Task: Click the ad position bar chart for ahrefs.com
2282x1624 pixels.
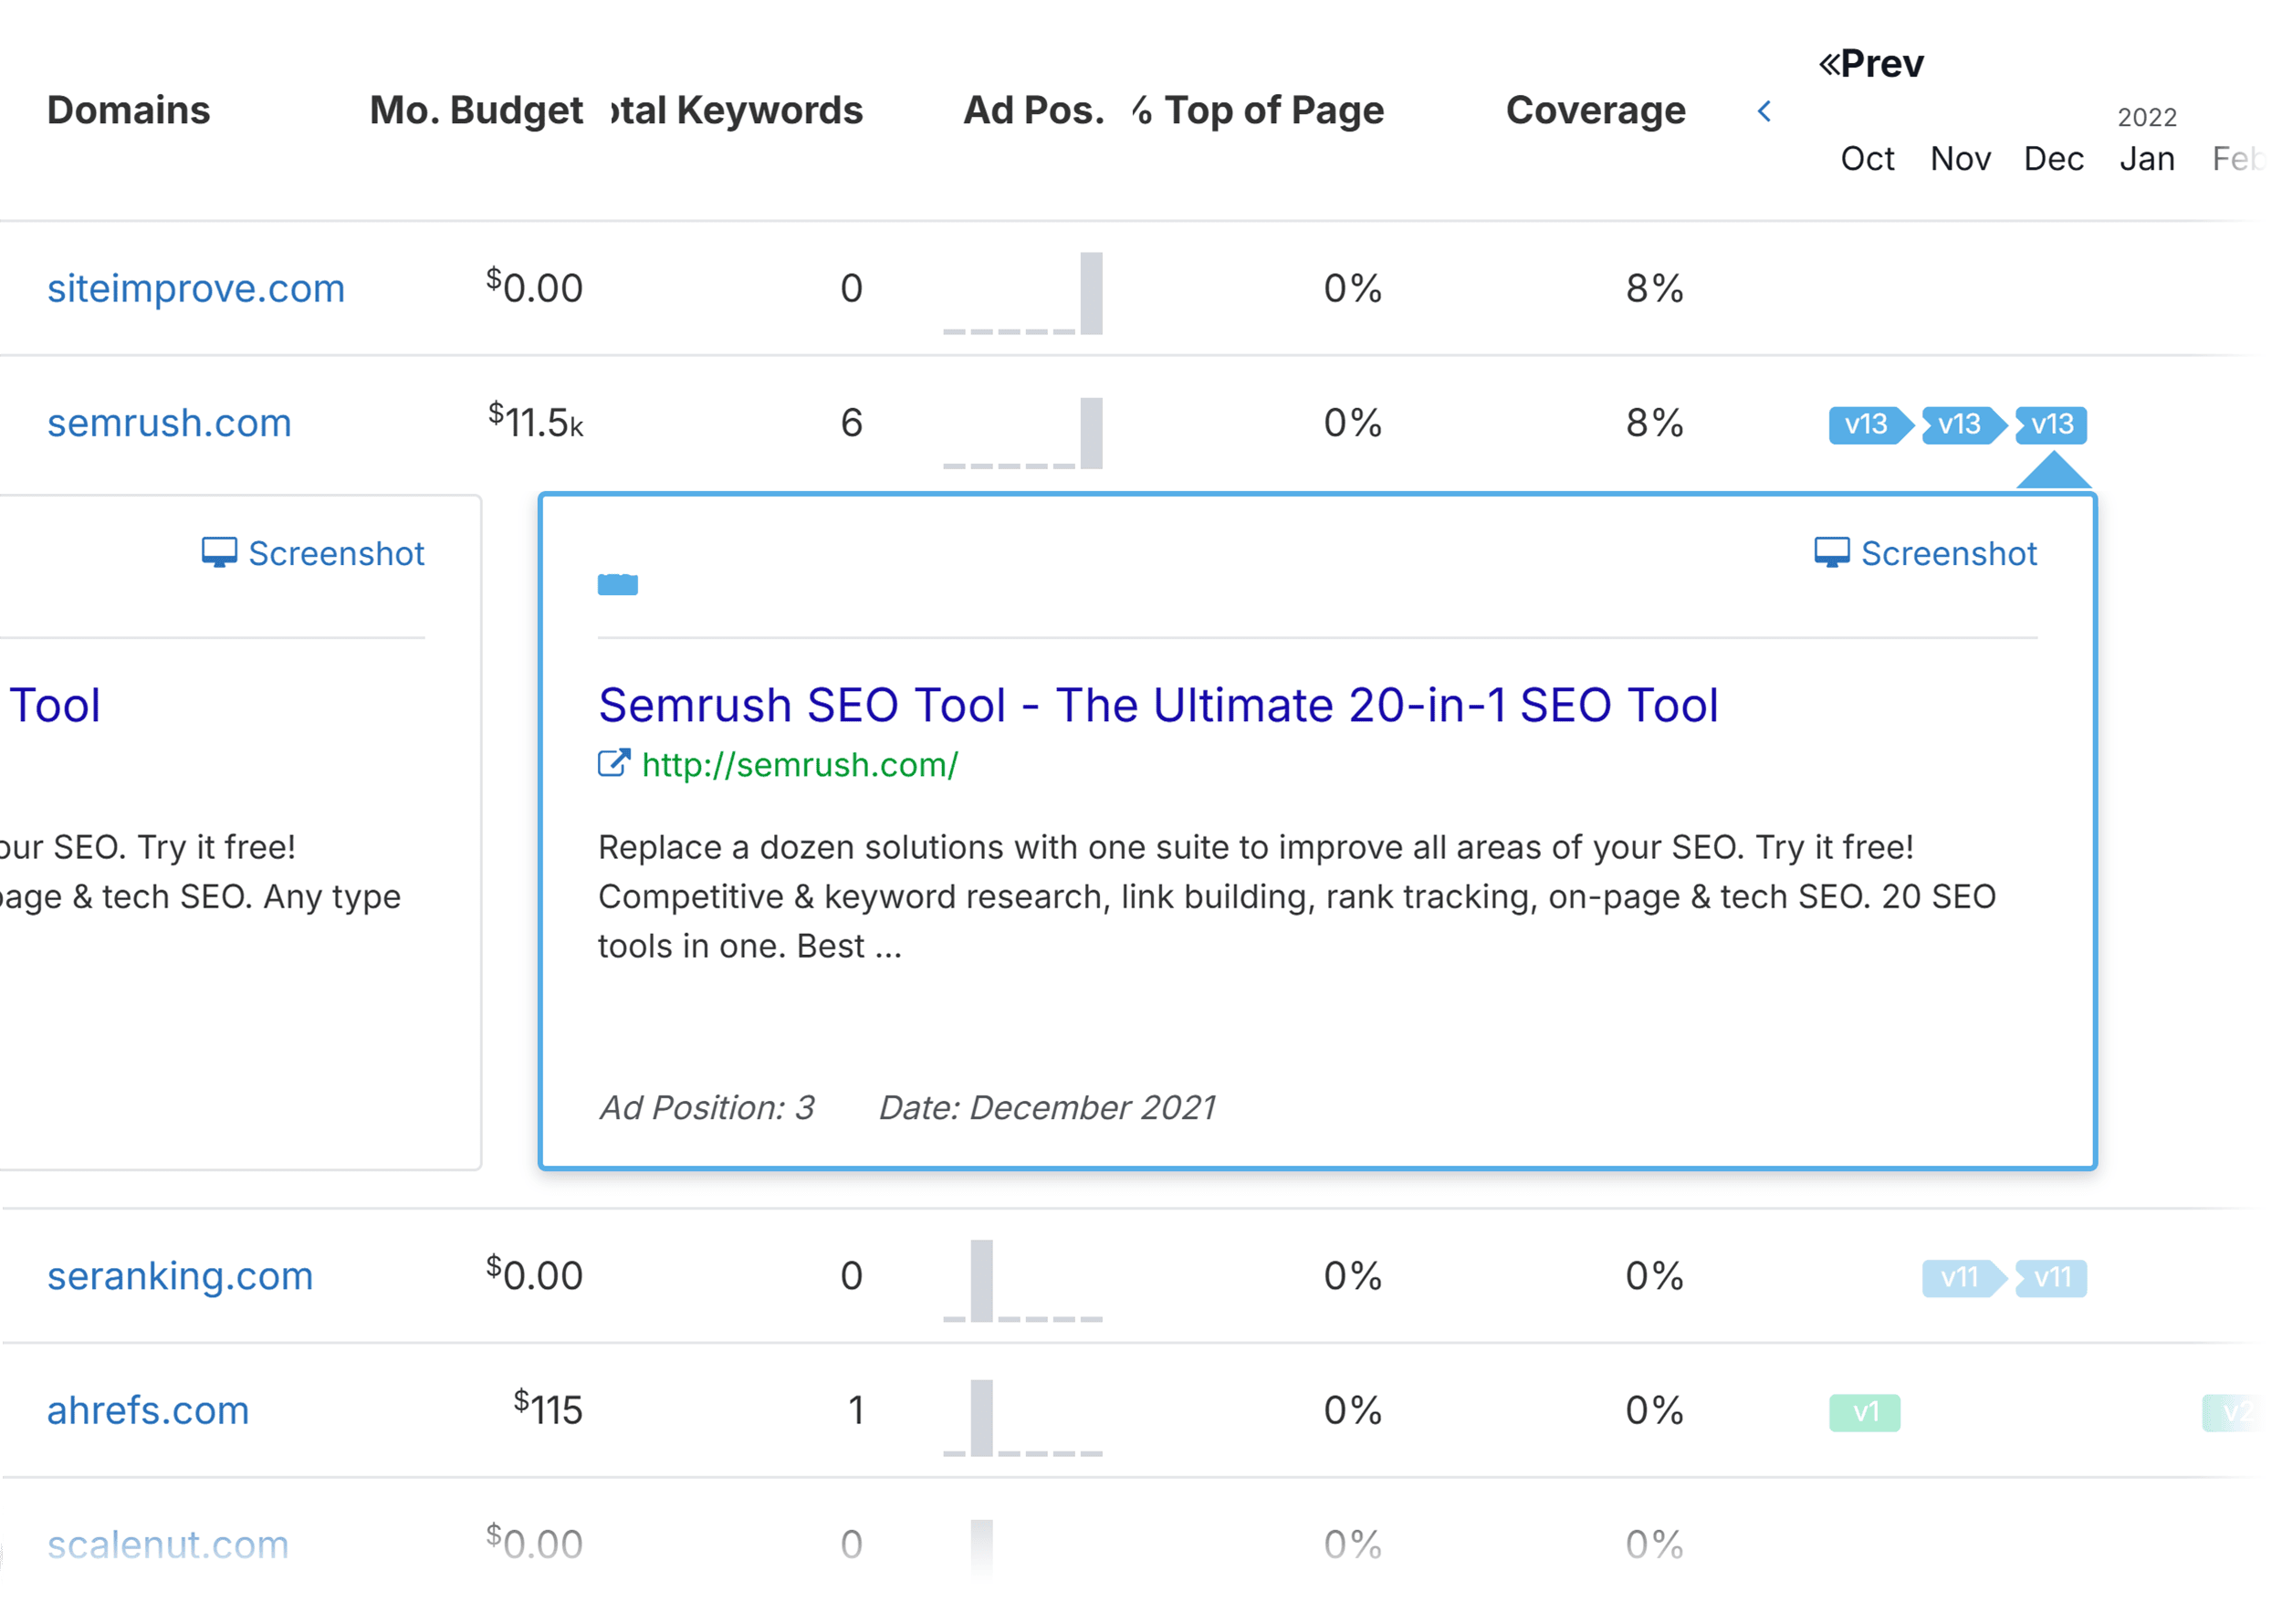Action: pos(1023,1418)
